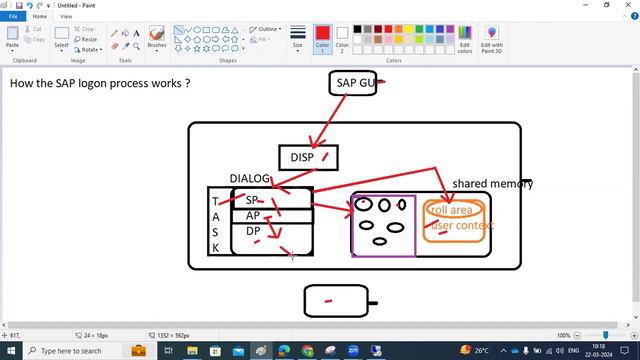Click the zoom out minus button
The height and width of the screenshot is (360, 640).
[577, 335]
